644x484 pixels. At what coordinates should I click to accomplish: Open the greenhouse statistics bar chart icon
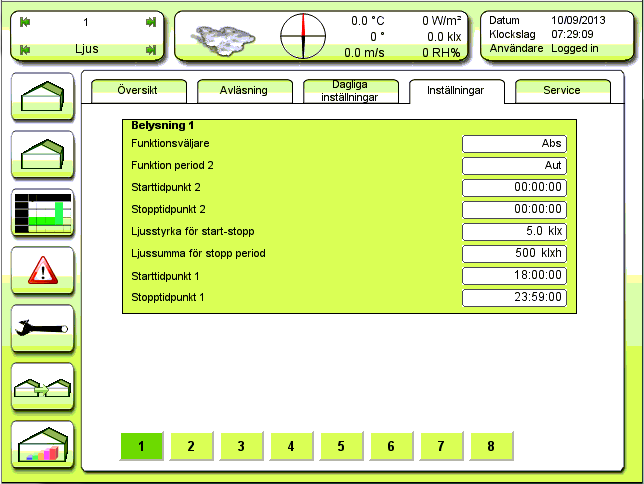[43, 444]
